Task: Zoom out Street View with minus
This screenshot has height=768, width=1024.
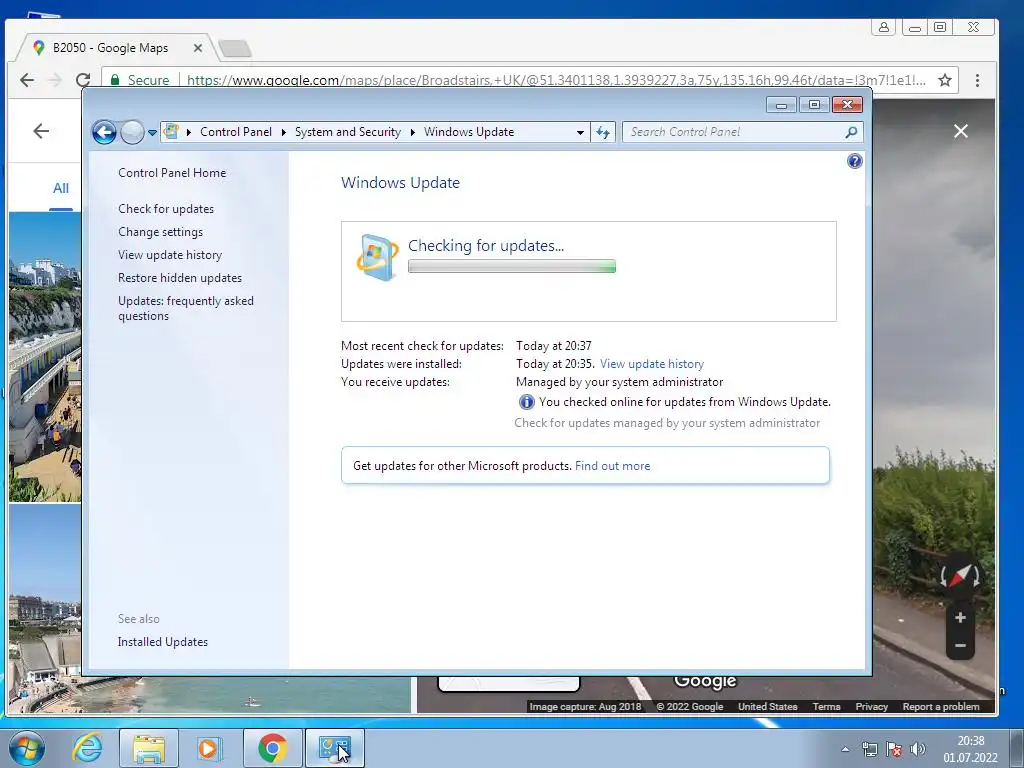Action: 960,646
